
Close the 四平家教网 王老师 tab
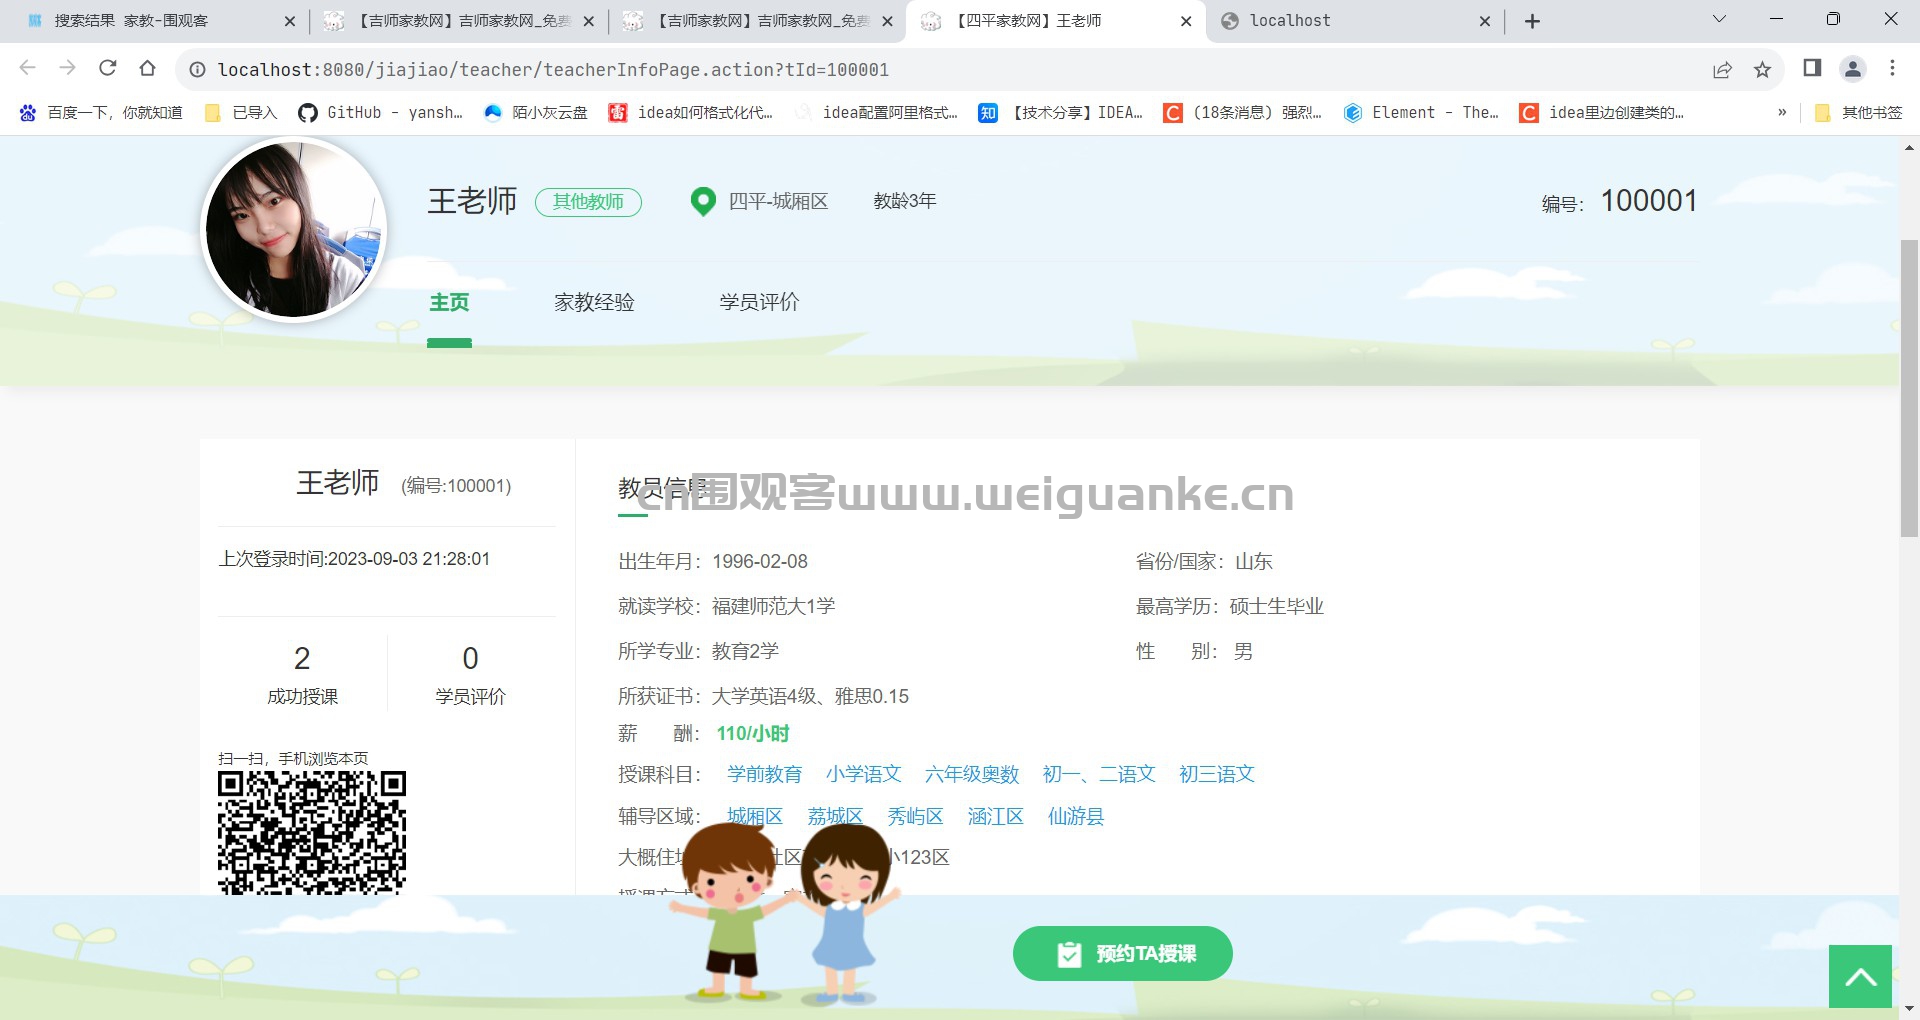pos(1186,21)
